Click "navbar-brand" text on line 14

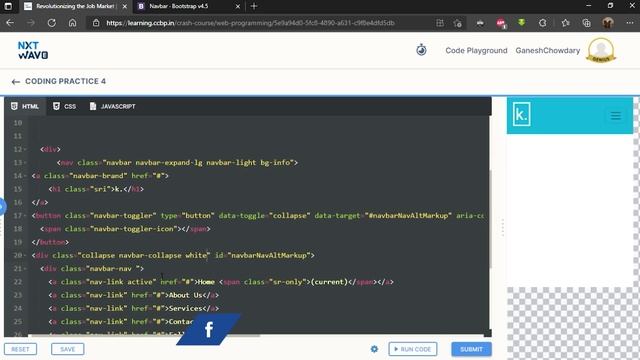pyautogui.click(x=98, y=176)
